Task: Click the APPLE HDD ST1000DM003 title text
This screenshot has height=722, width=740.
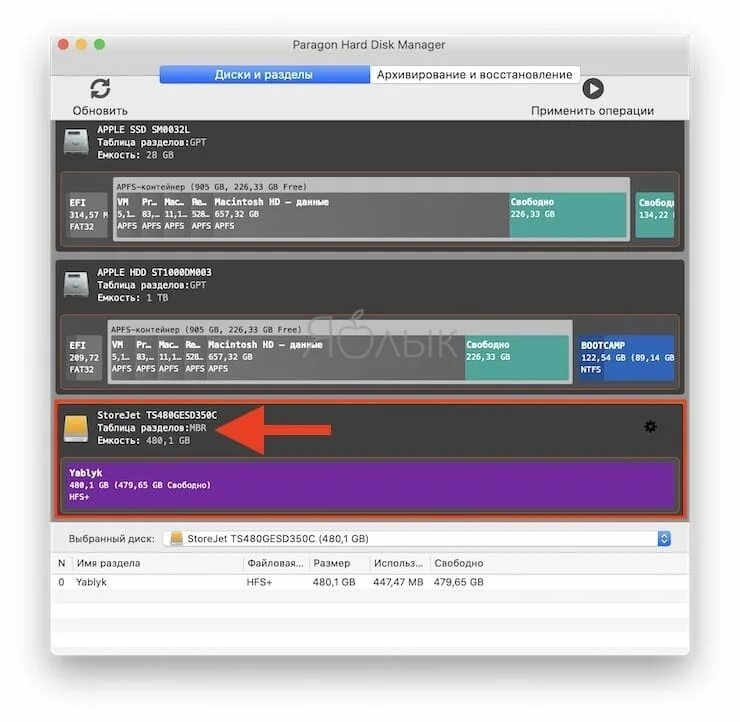Action: [x=154, y=272]
